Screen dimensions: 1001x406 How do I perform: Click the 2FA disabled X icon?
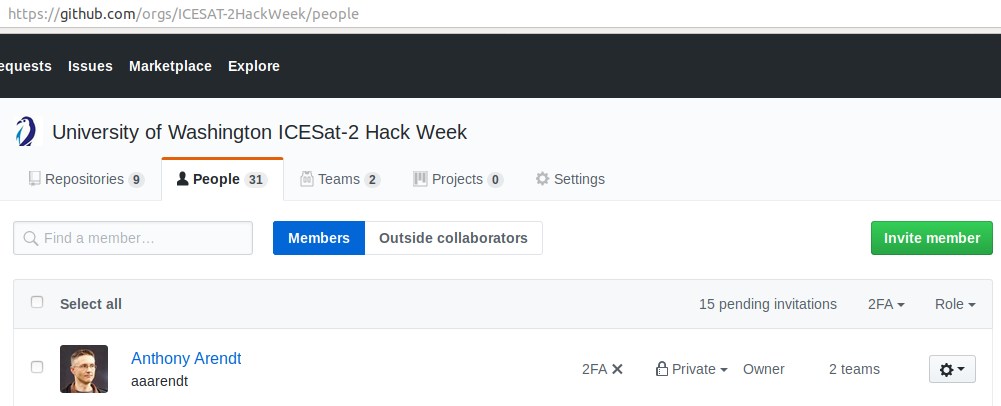point(617,369)
